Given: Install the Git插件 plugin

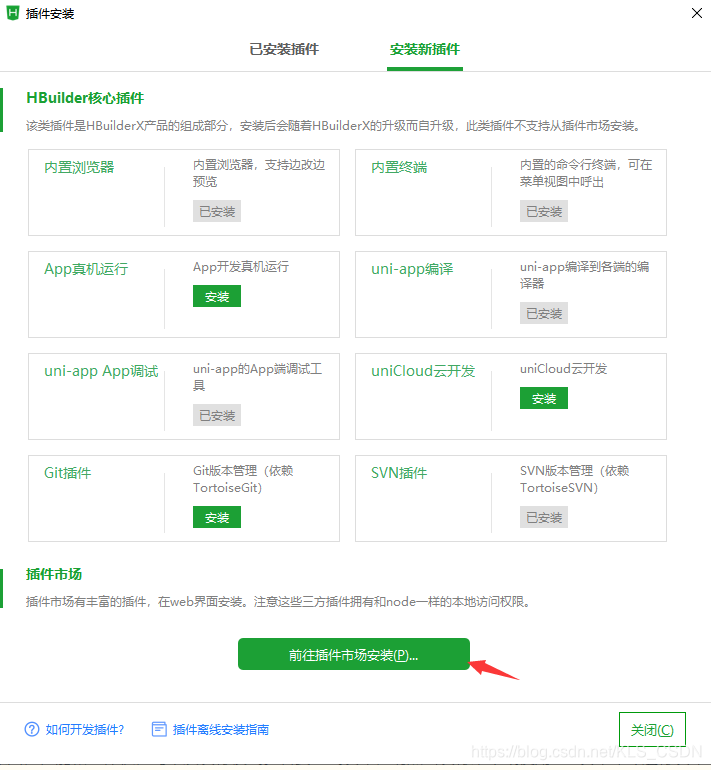Looking at the screenshot, I should [217, 517].
